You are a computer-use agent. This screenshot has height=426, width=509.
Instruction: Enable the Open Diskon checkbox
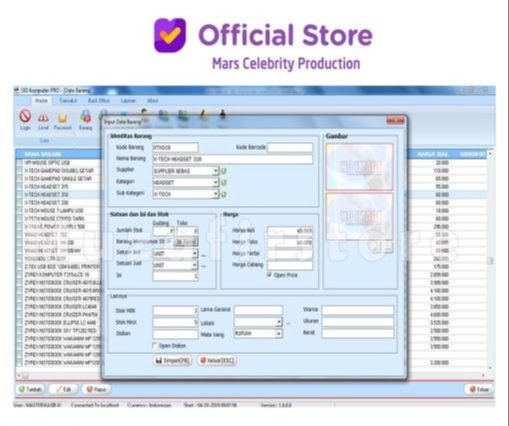click(x=155, y=345)
